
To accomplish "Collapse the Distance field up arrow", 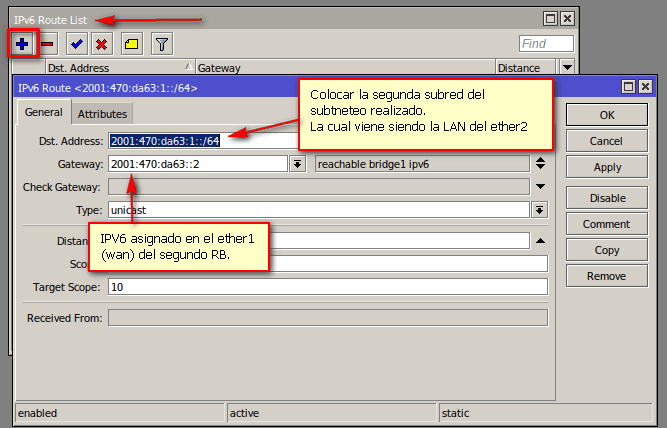I will click(x=540, y=240).
